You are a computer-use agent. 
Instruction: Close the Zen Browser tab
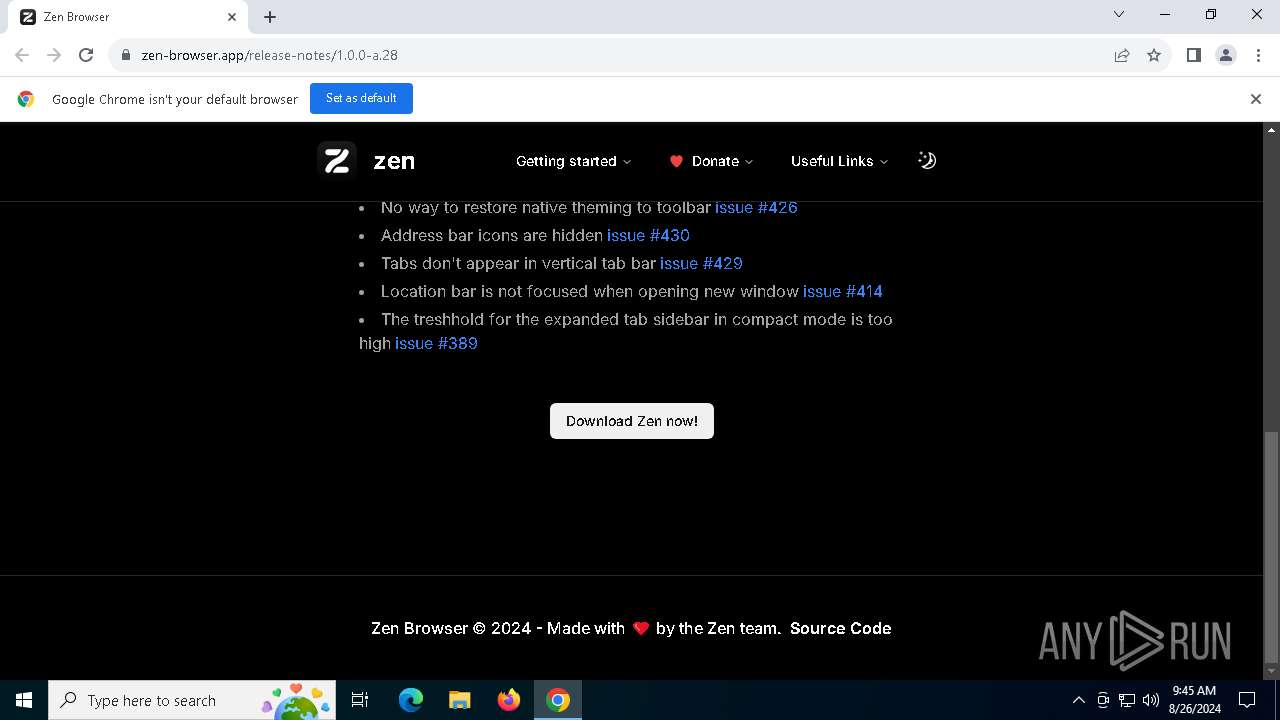click(232, 17)
